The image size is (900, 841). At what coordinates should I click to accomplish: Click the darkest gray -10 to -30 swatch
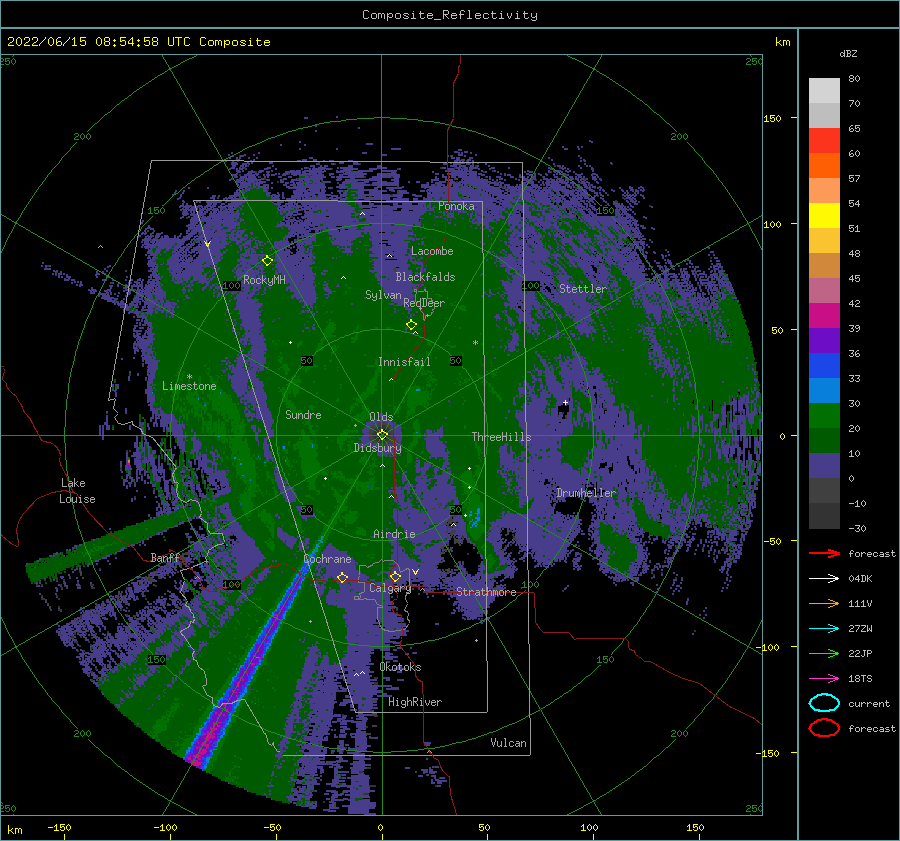824,516
